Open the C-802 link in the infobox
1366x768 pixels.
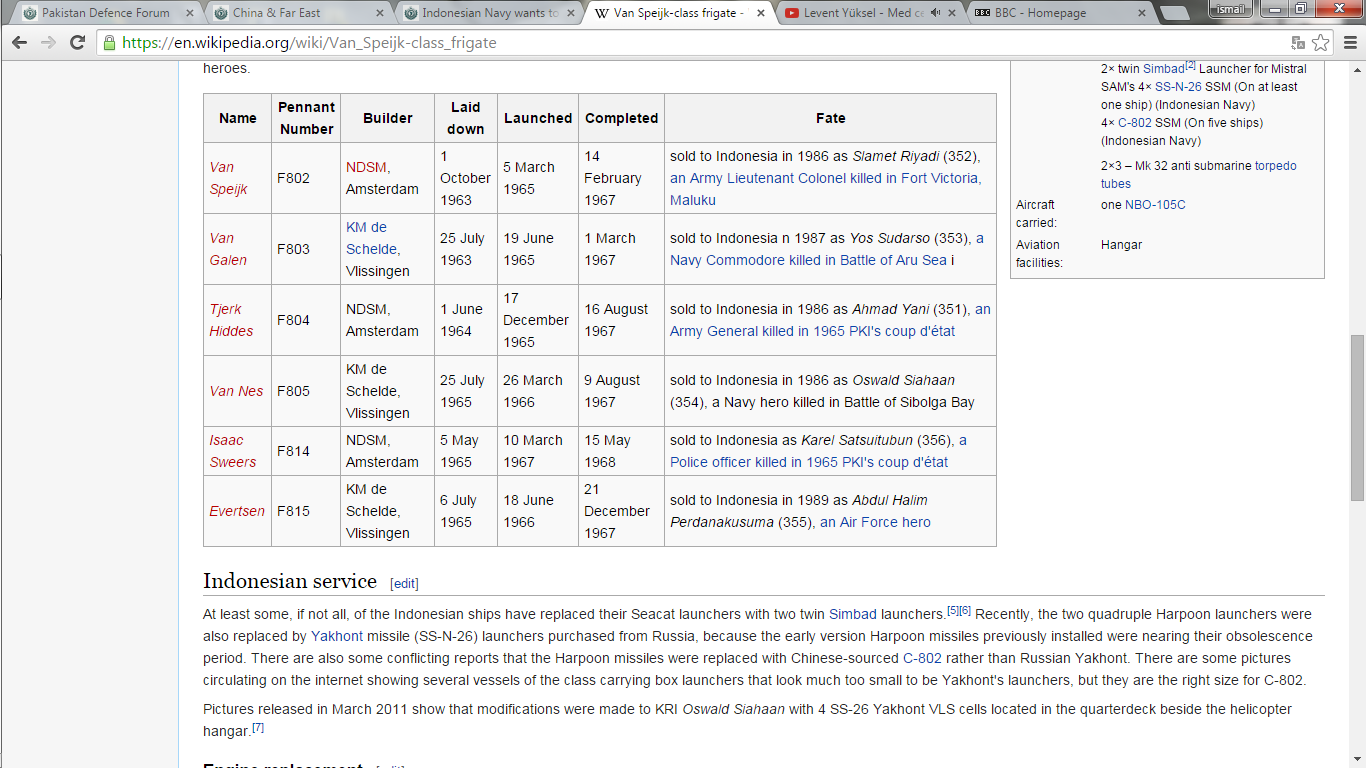pos(1135,123)
